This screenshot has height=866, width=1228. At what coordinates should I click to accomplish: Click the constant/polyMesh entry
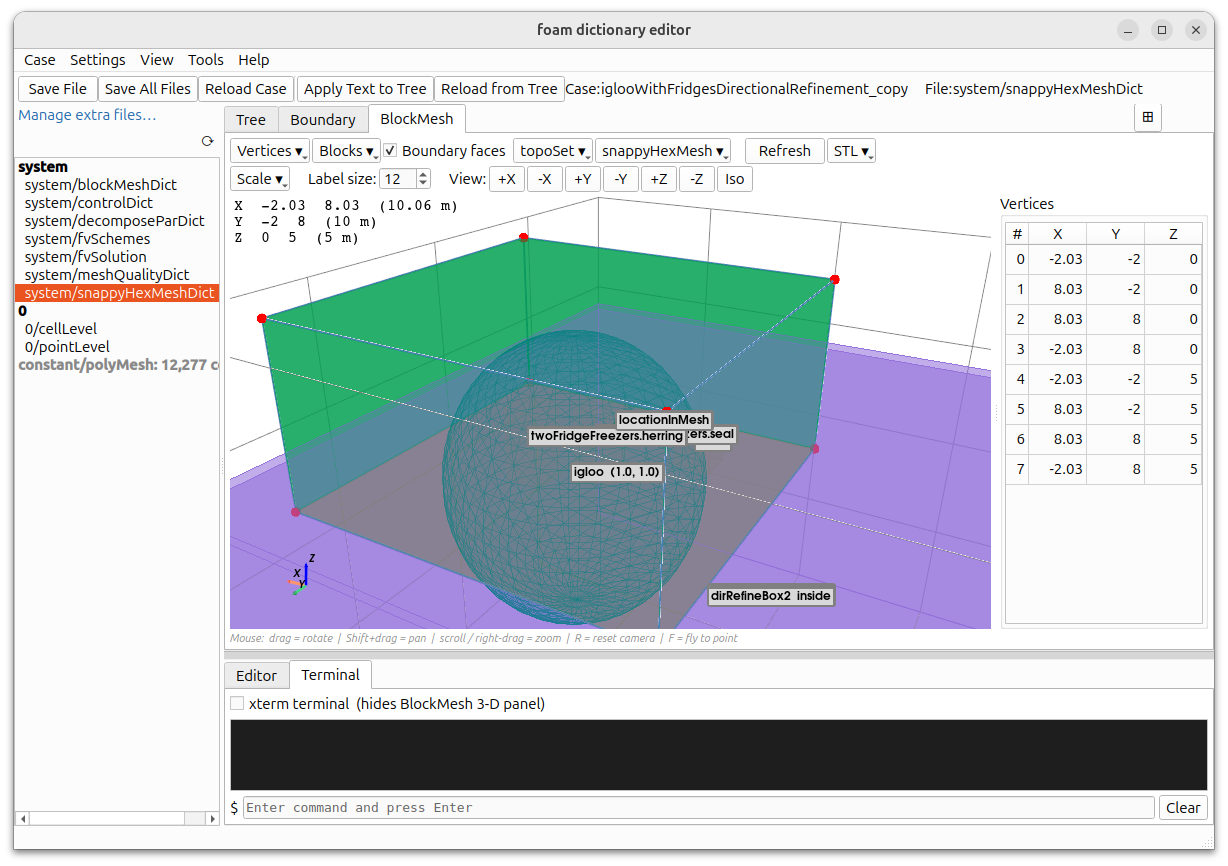(117, 365)
